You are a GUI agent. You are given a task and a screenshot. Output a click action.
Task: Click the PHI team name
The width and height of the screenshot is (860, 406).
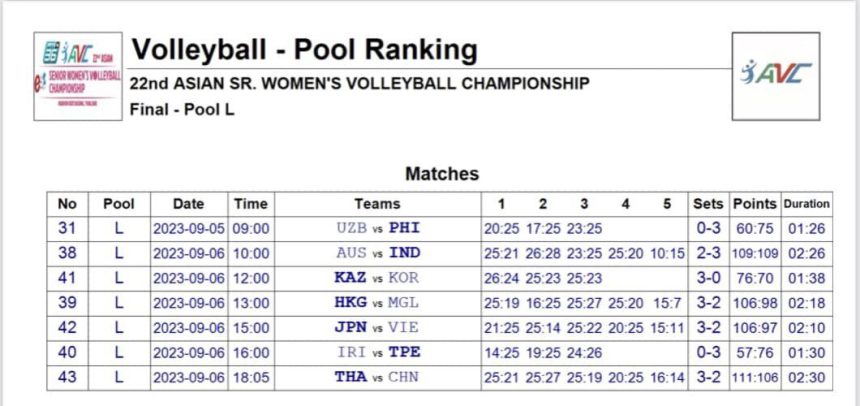[x=404, y=228]
